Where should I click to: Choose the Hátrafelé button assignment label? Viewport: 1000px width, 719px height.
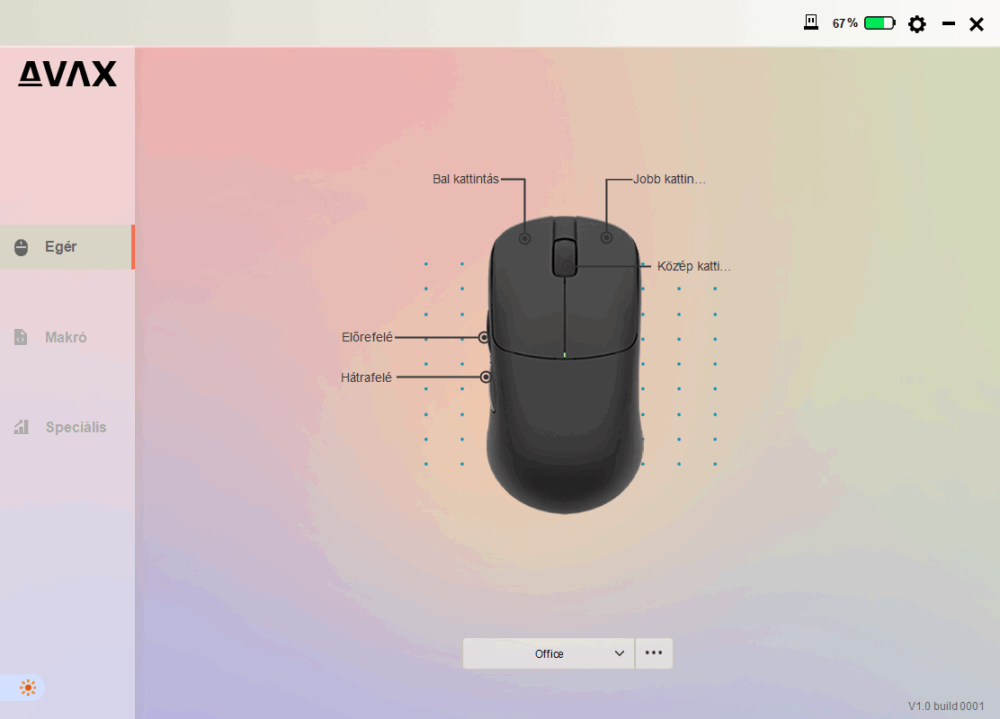click(366, 377)
